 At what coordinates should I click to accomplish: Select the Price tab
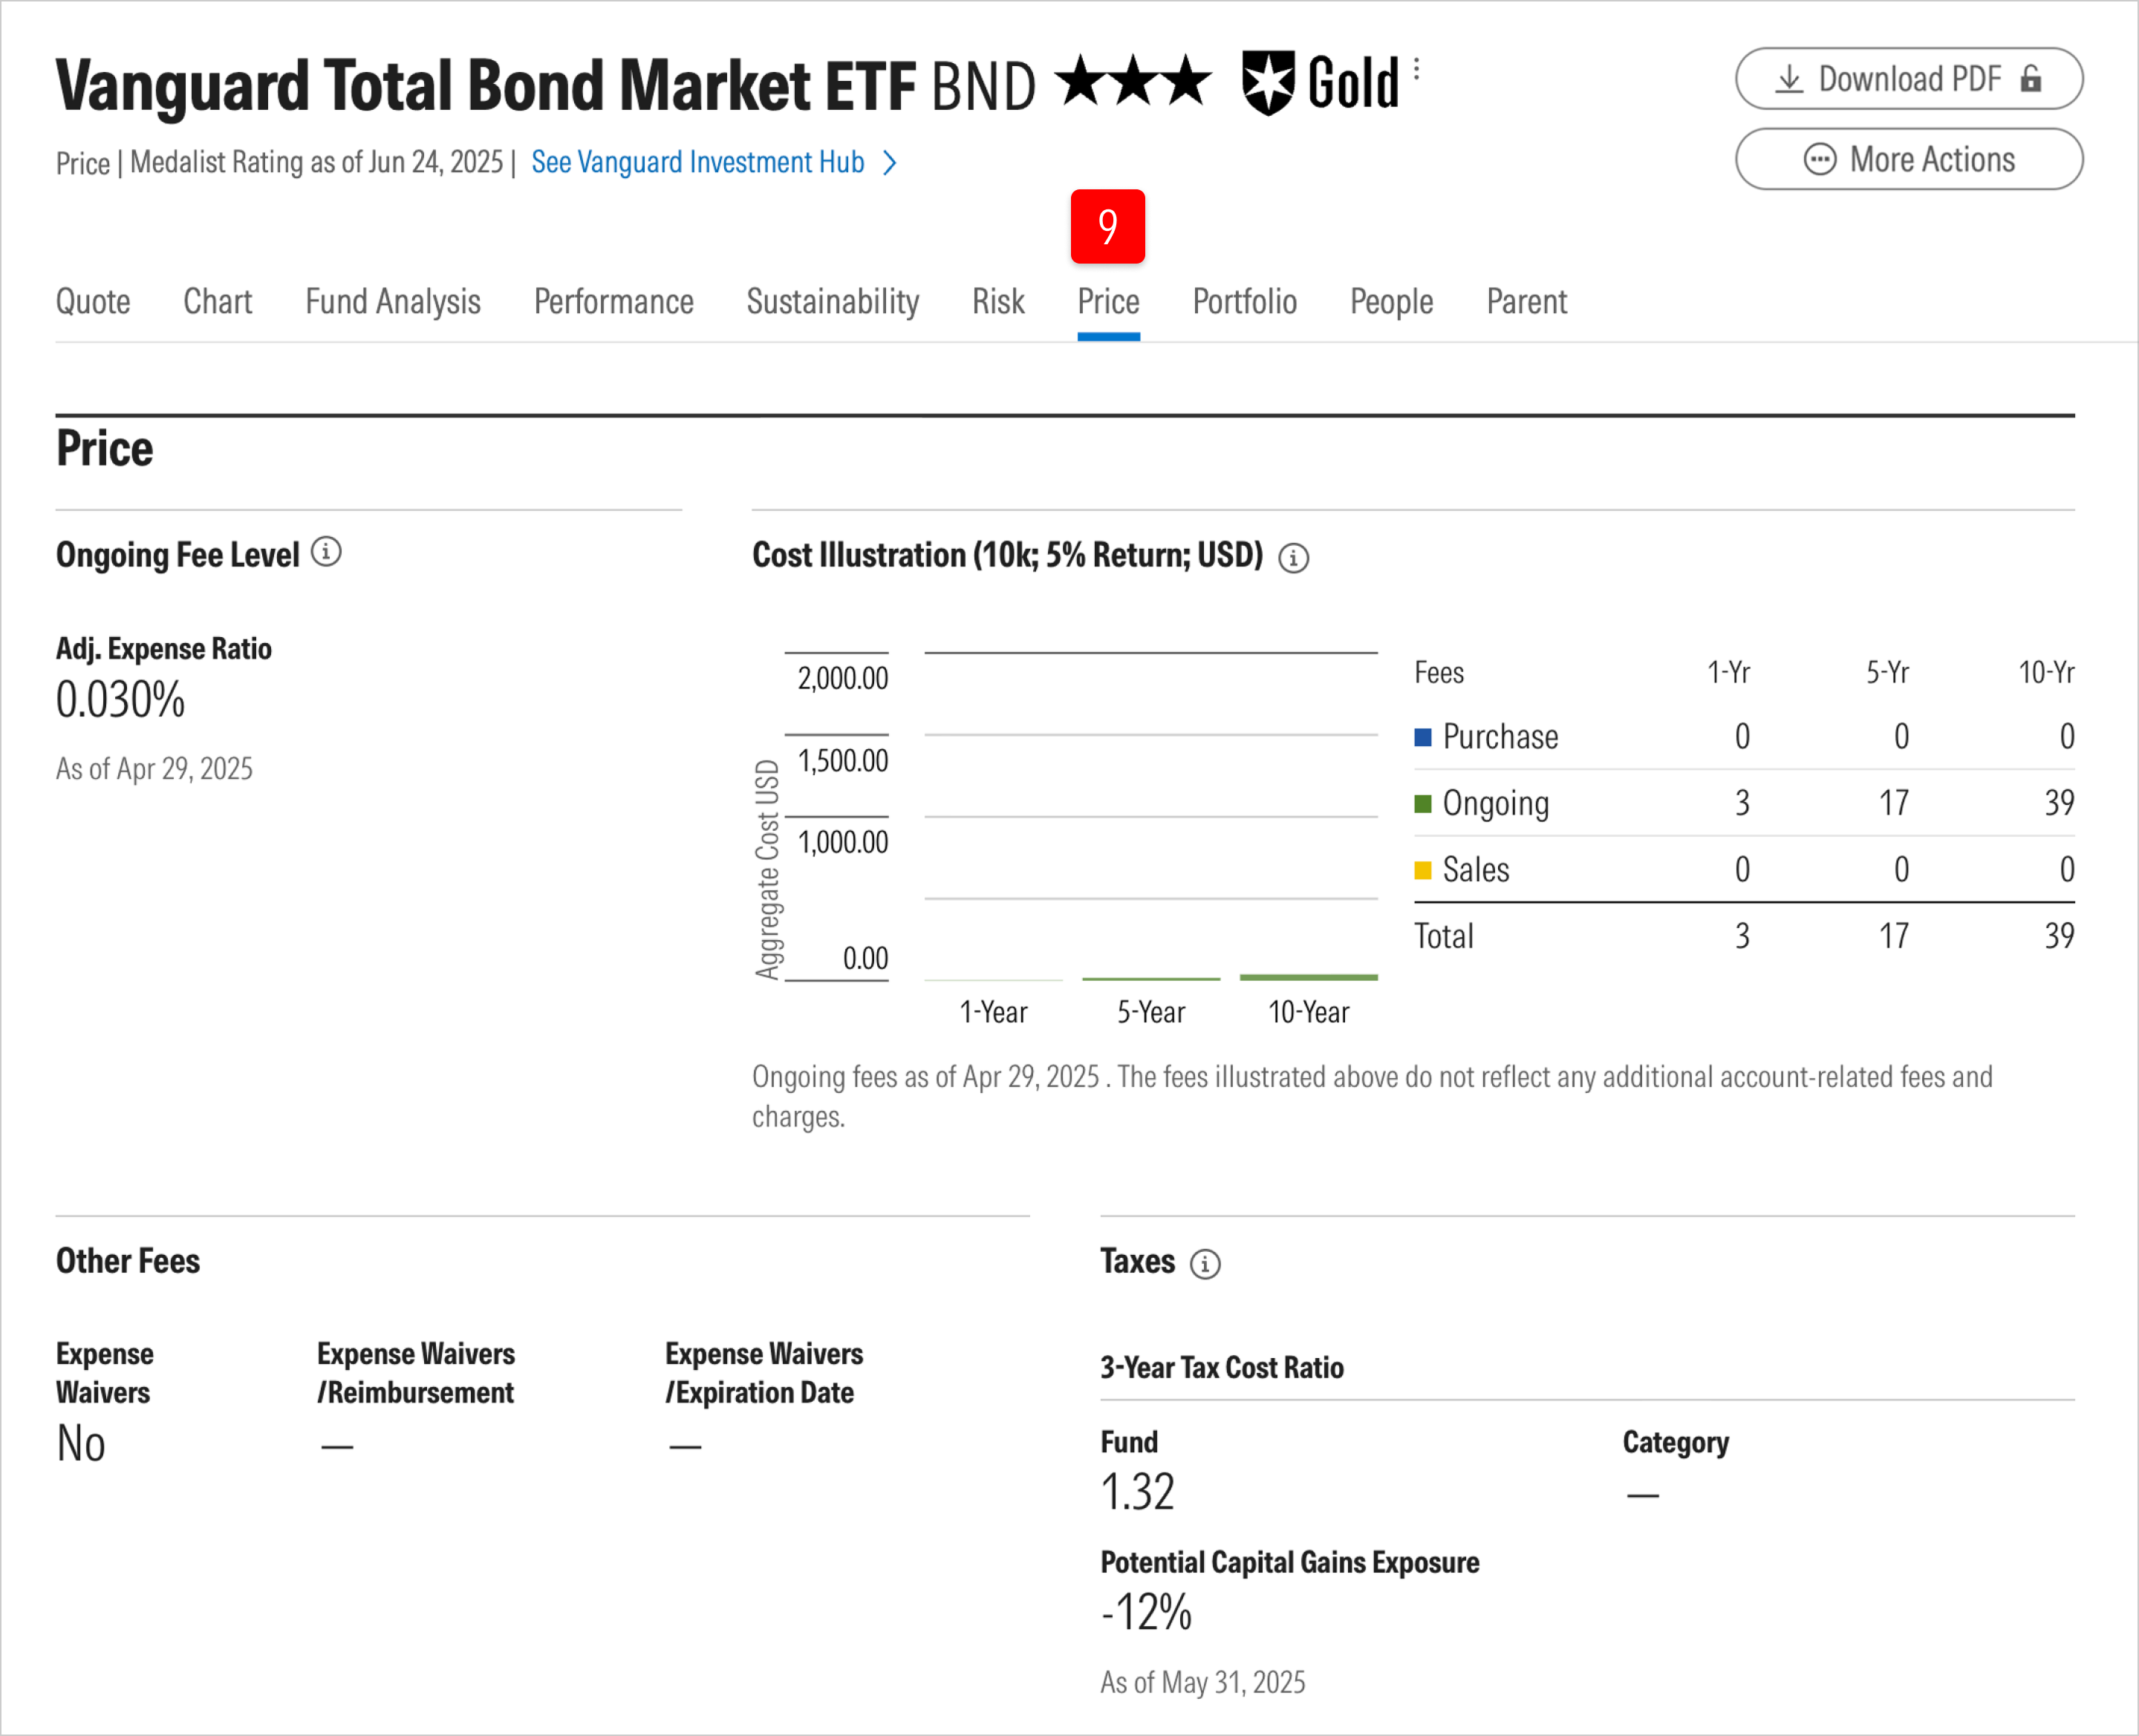pyautogui.click(x=1108, y=301)
